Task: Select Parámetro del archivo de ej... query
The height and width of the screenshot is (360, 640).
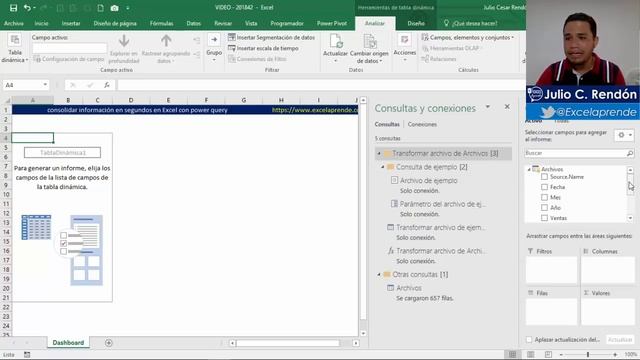Action: [442, 204]
